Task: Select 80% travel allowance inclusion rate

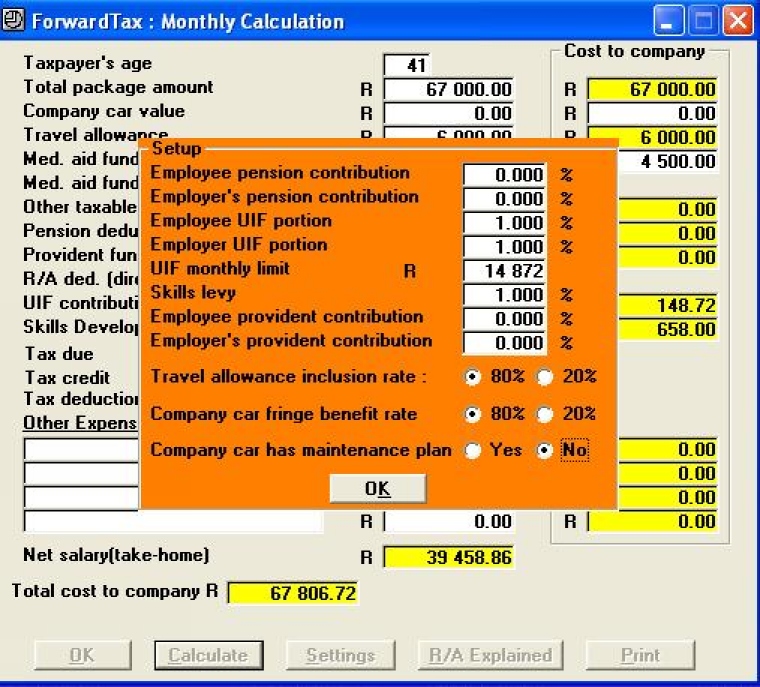Action: 473,377
